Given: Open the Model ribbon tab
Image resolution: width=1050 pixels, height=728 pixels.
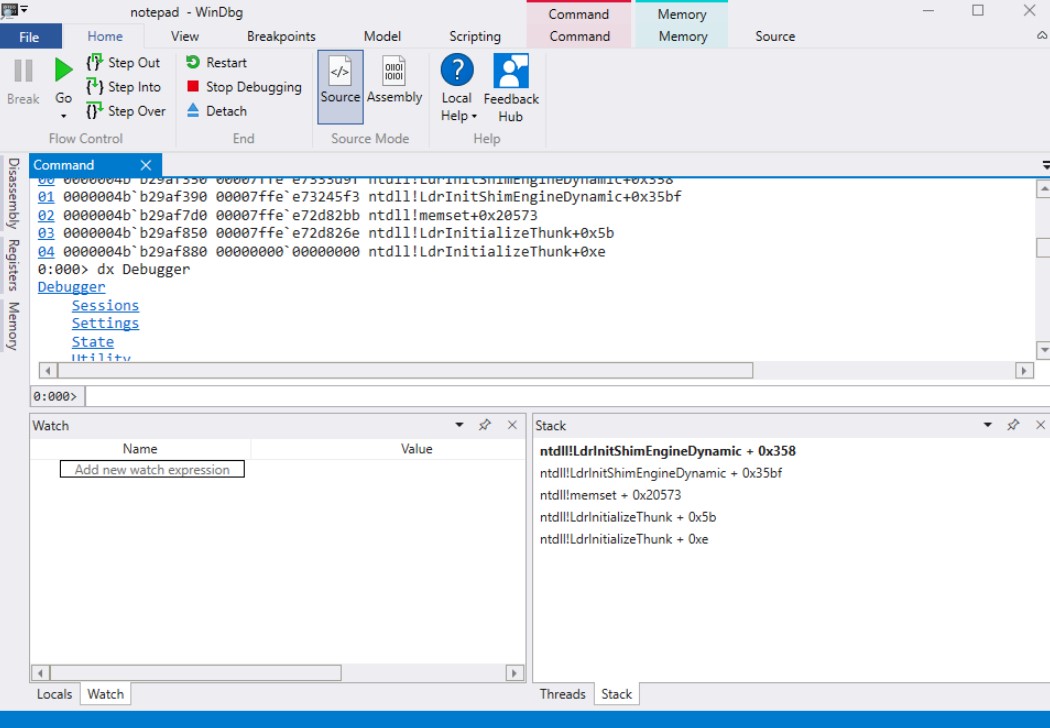Looking at the screenshot, I should tap(382, 36).
